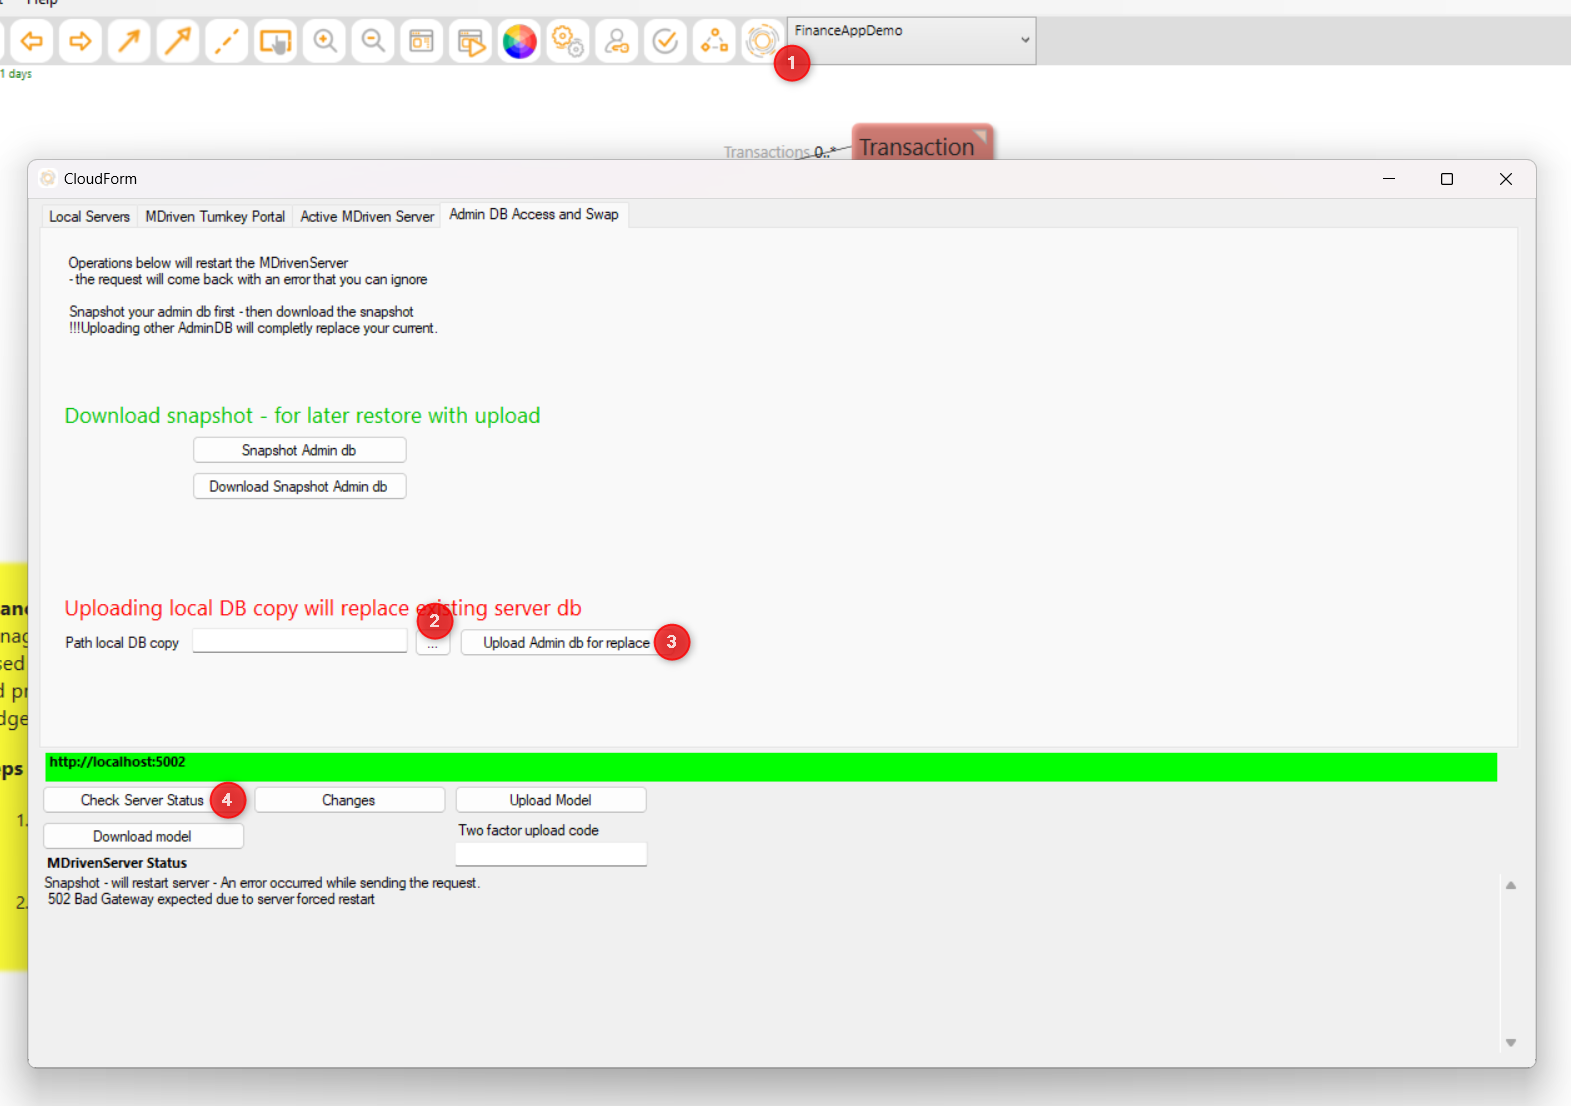Click the forward arrow toolbar icon
The width and height of the screenshot is (1571, 1106).
[80, 41]
